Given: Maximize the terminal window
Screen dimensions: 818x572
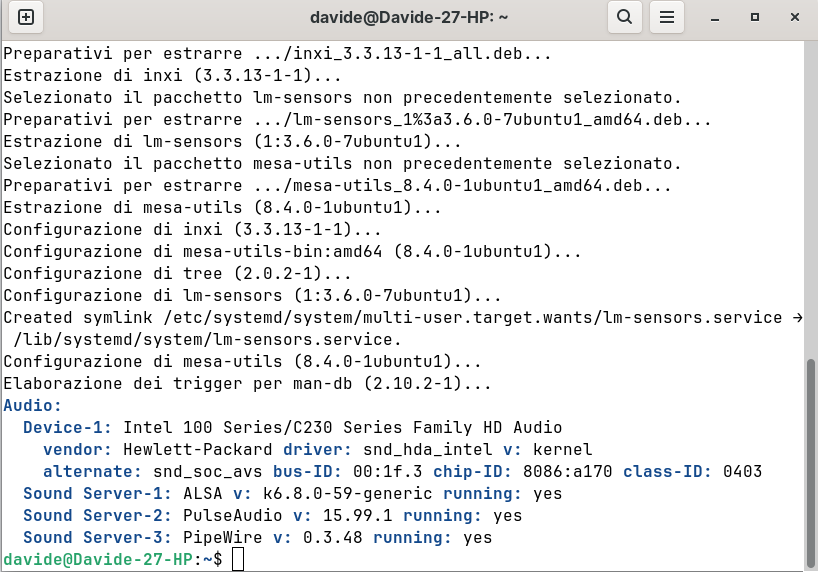Looking at the screenshot, I should click(755, 17).
